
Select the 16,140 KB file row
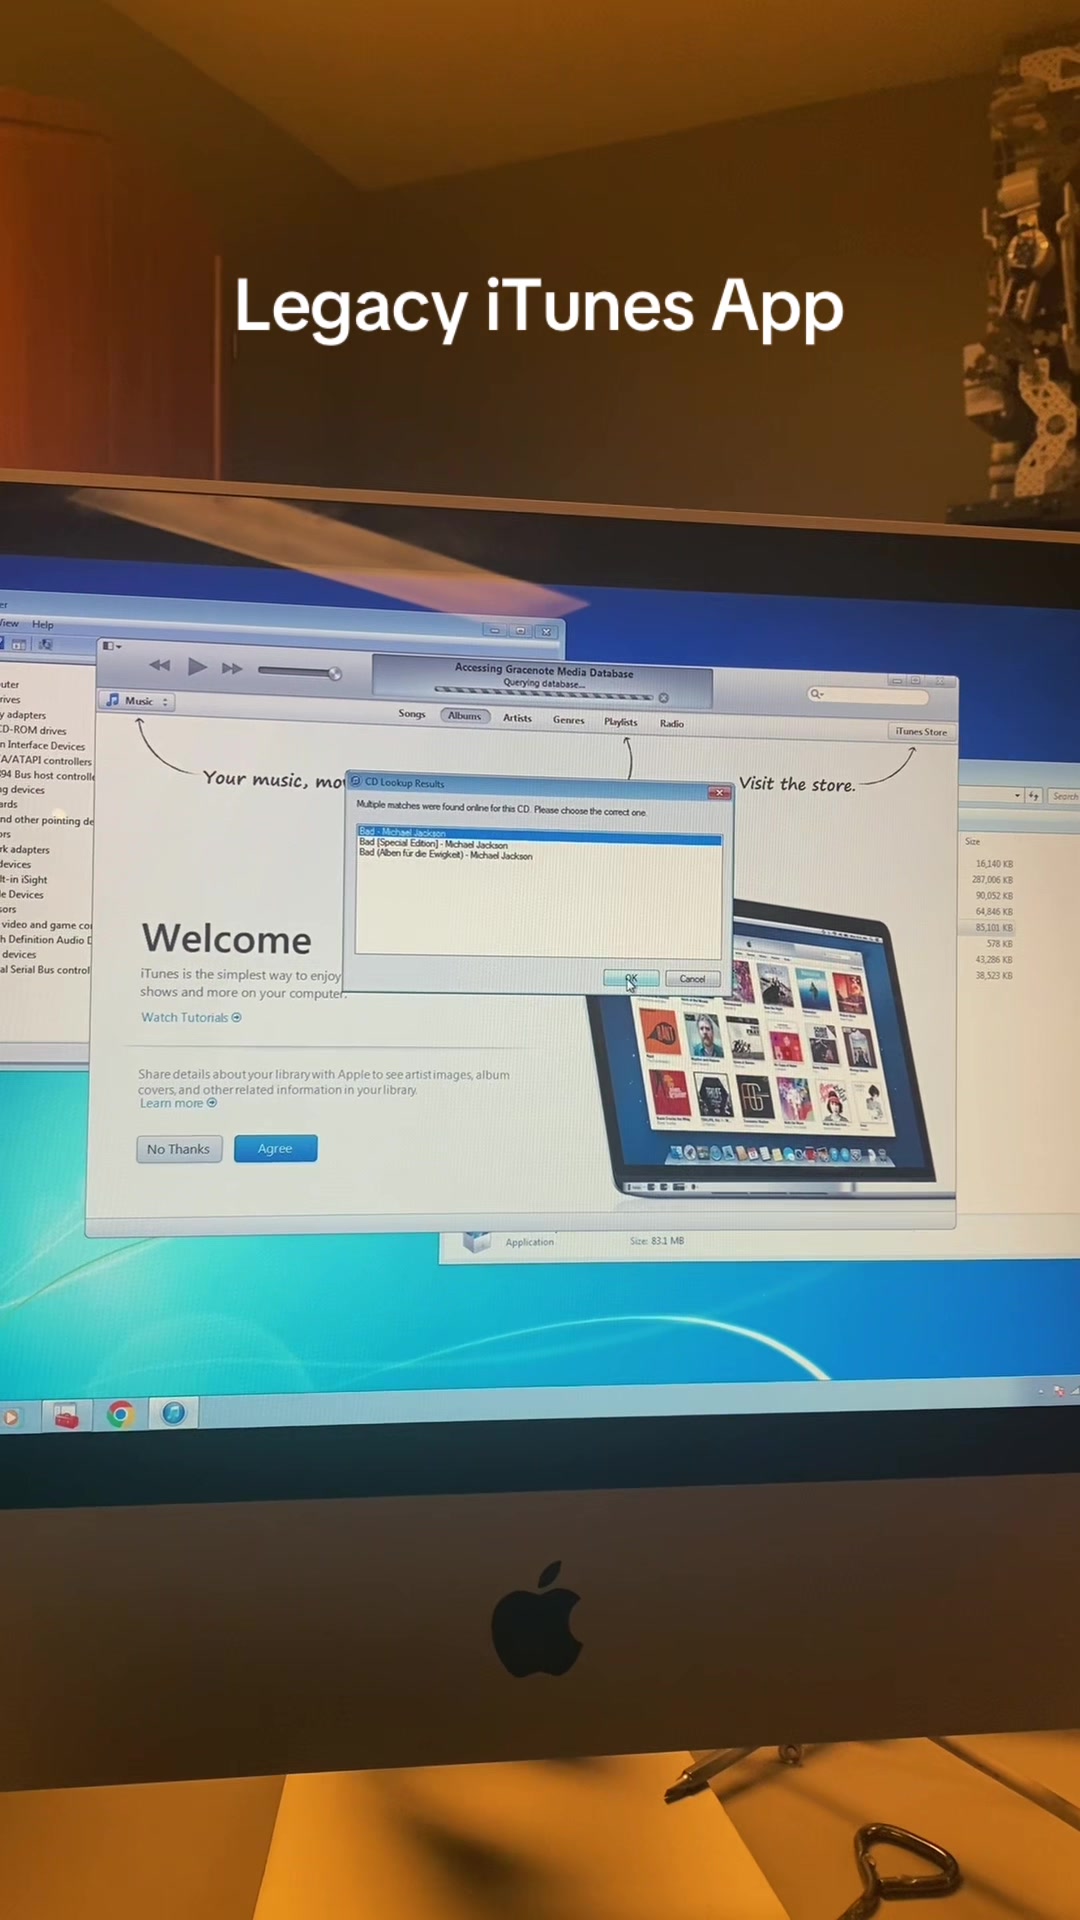(x=994, y=863)
